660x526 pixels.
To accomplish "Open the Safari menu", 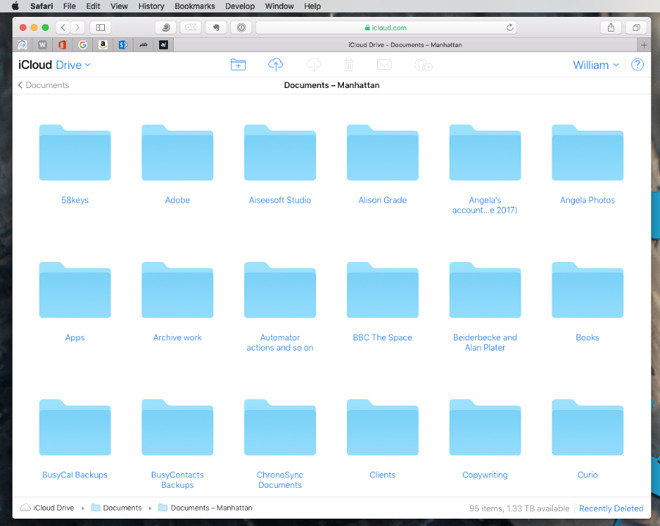I will tap(42, 6).
